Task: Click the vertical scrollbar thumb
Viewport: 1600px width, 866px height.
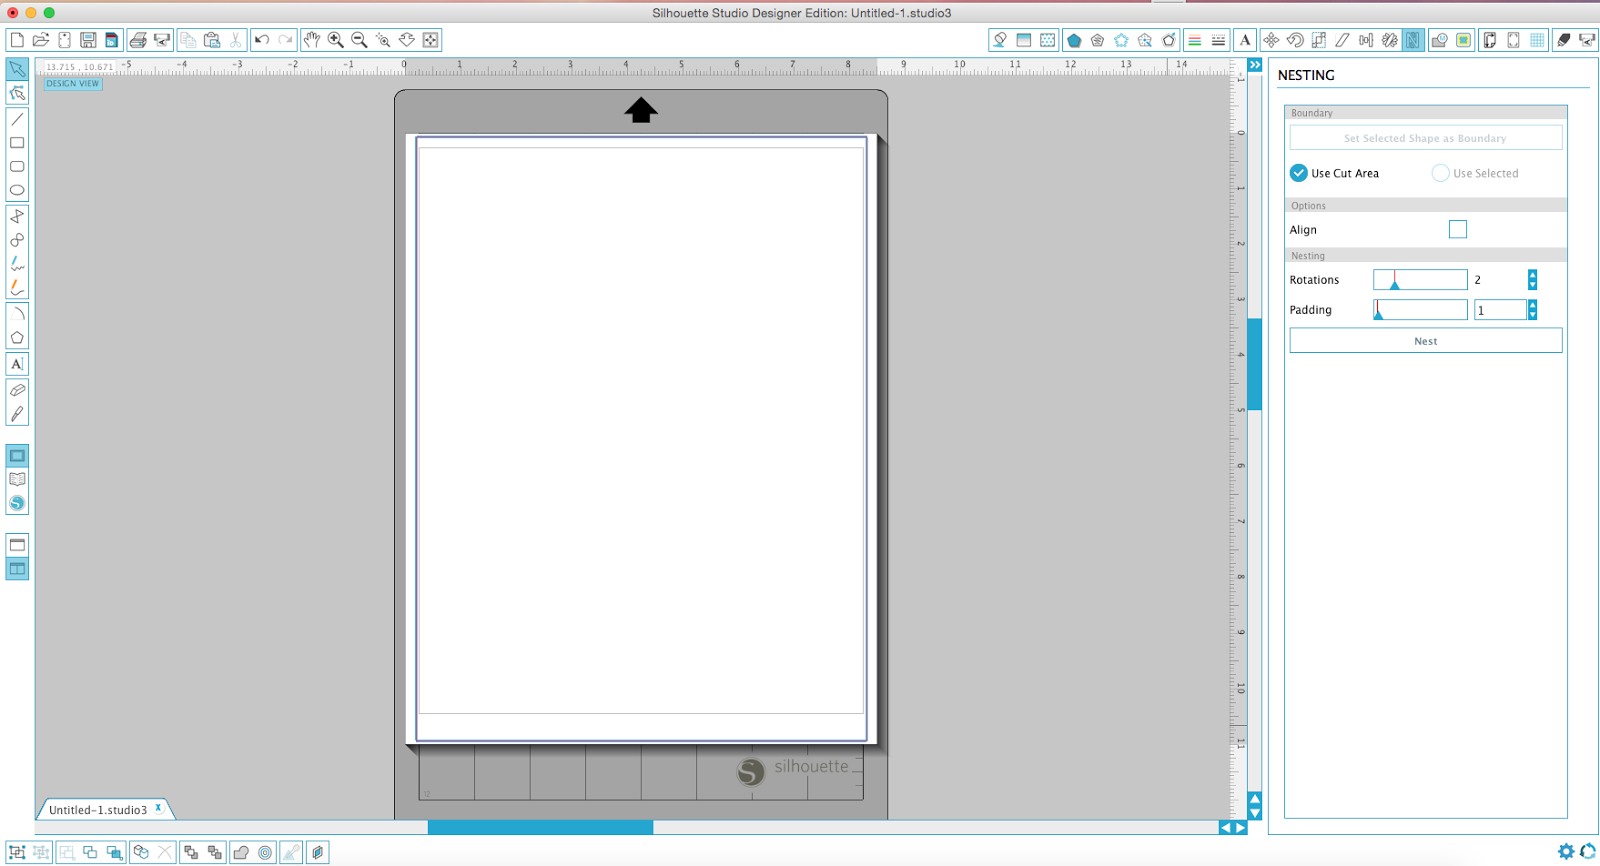Action: point(1254,364)
